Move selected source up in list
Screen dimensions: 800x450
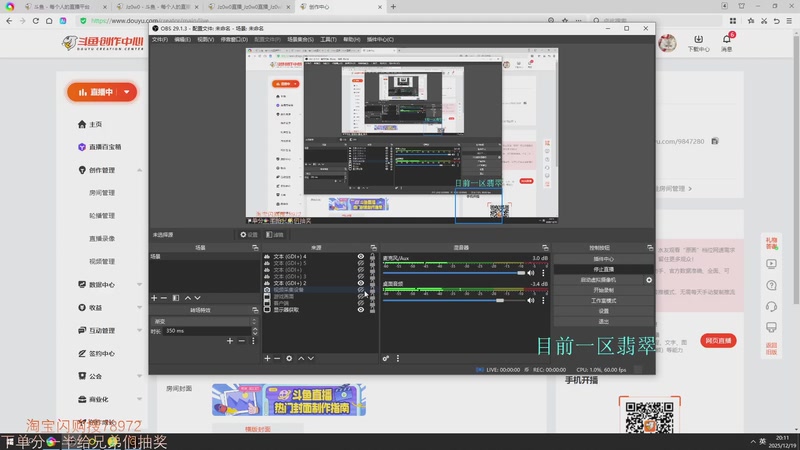pyautogui.click(x=301, y=359)
